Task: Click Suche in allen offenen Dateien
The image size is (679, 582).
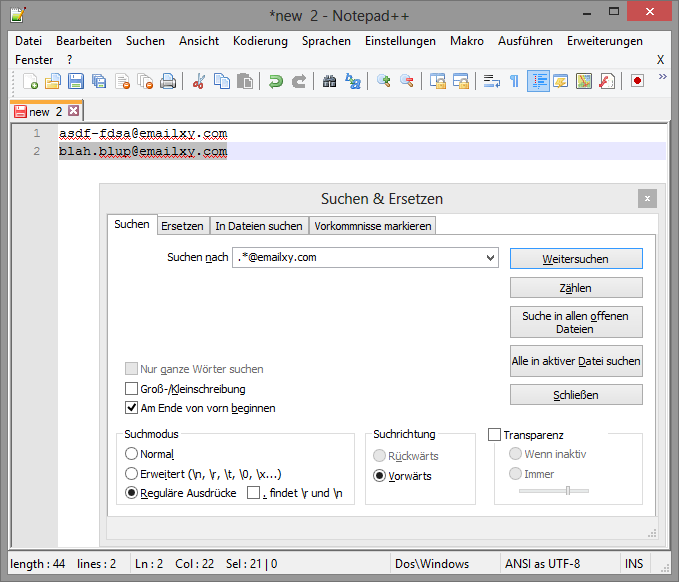Action: [x=576, y=322]
